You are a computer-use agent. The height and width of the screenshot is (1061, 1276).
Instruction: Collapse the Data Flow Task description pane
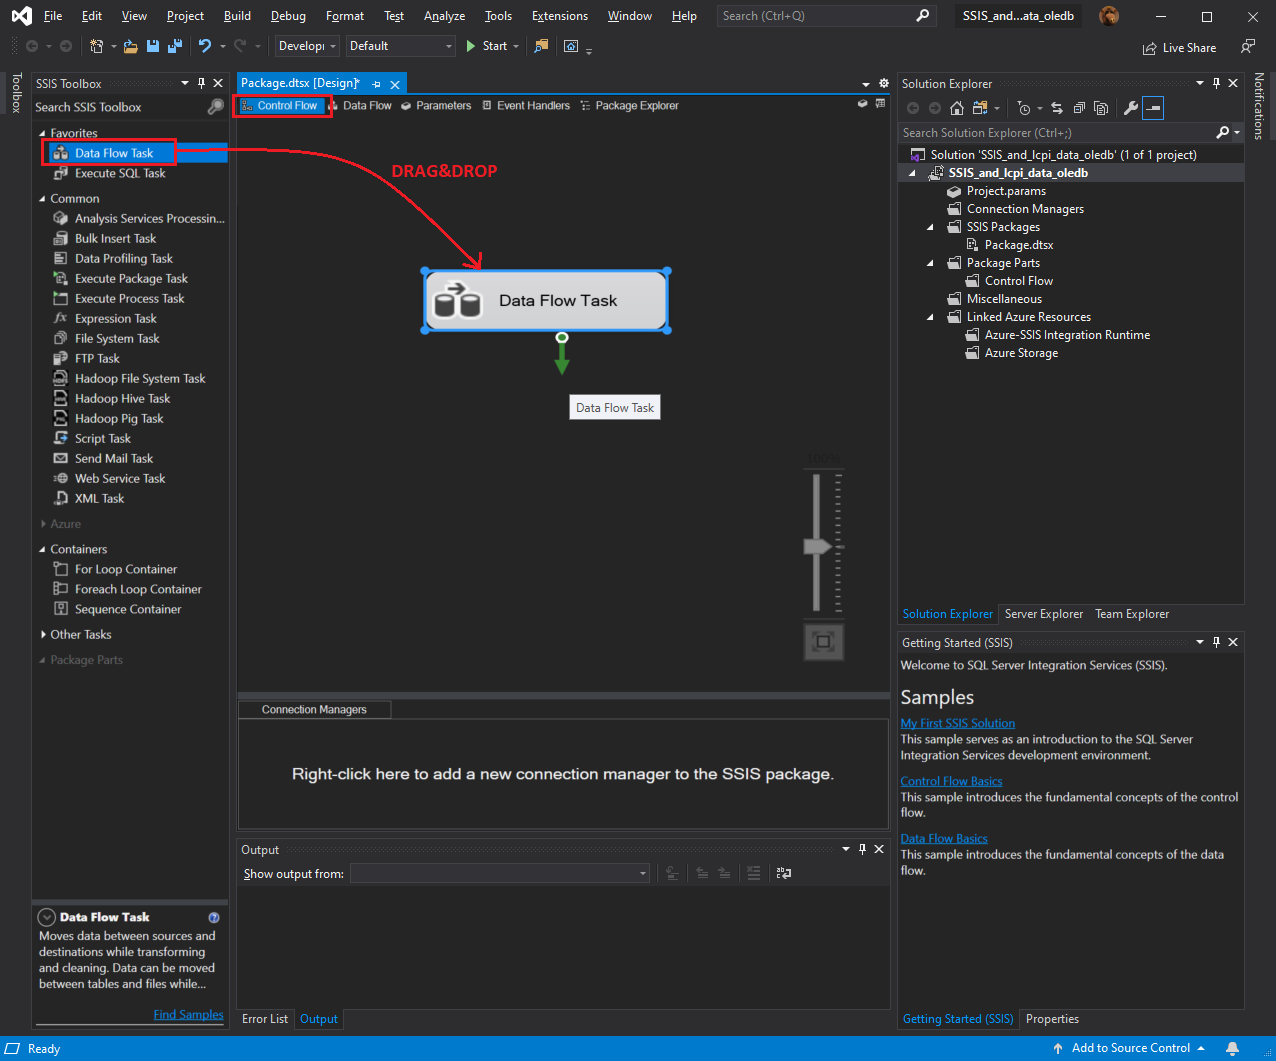(46, 917)
